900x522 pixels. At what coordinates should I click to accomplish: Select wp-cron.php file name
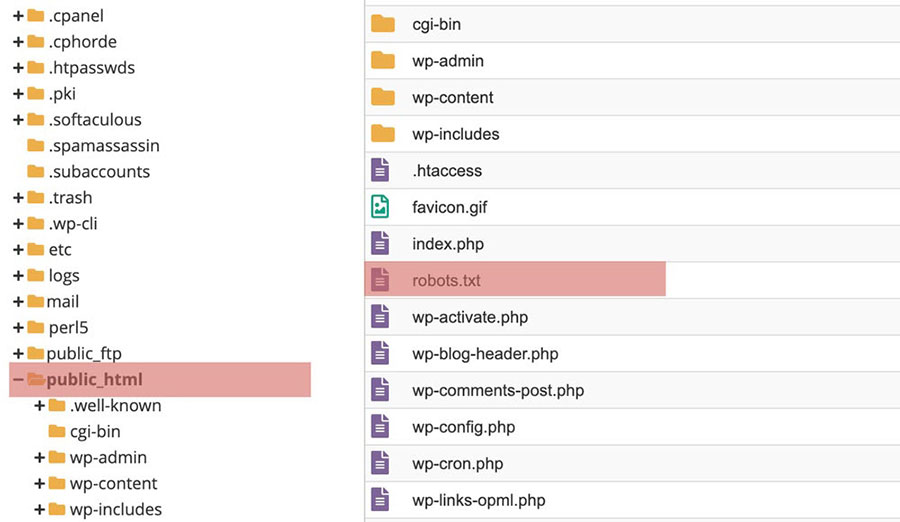(x=458, y=463)
